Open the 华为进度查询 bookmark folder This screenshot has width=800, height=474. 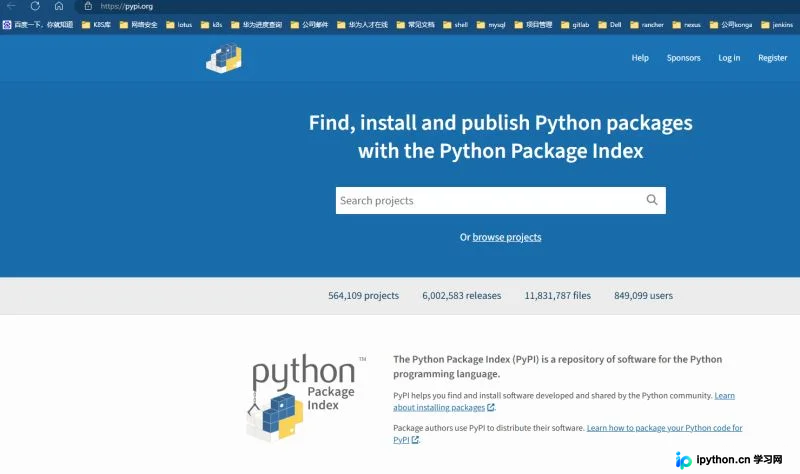point(257,24)
